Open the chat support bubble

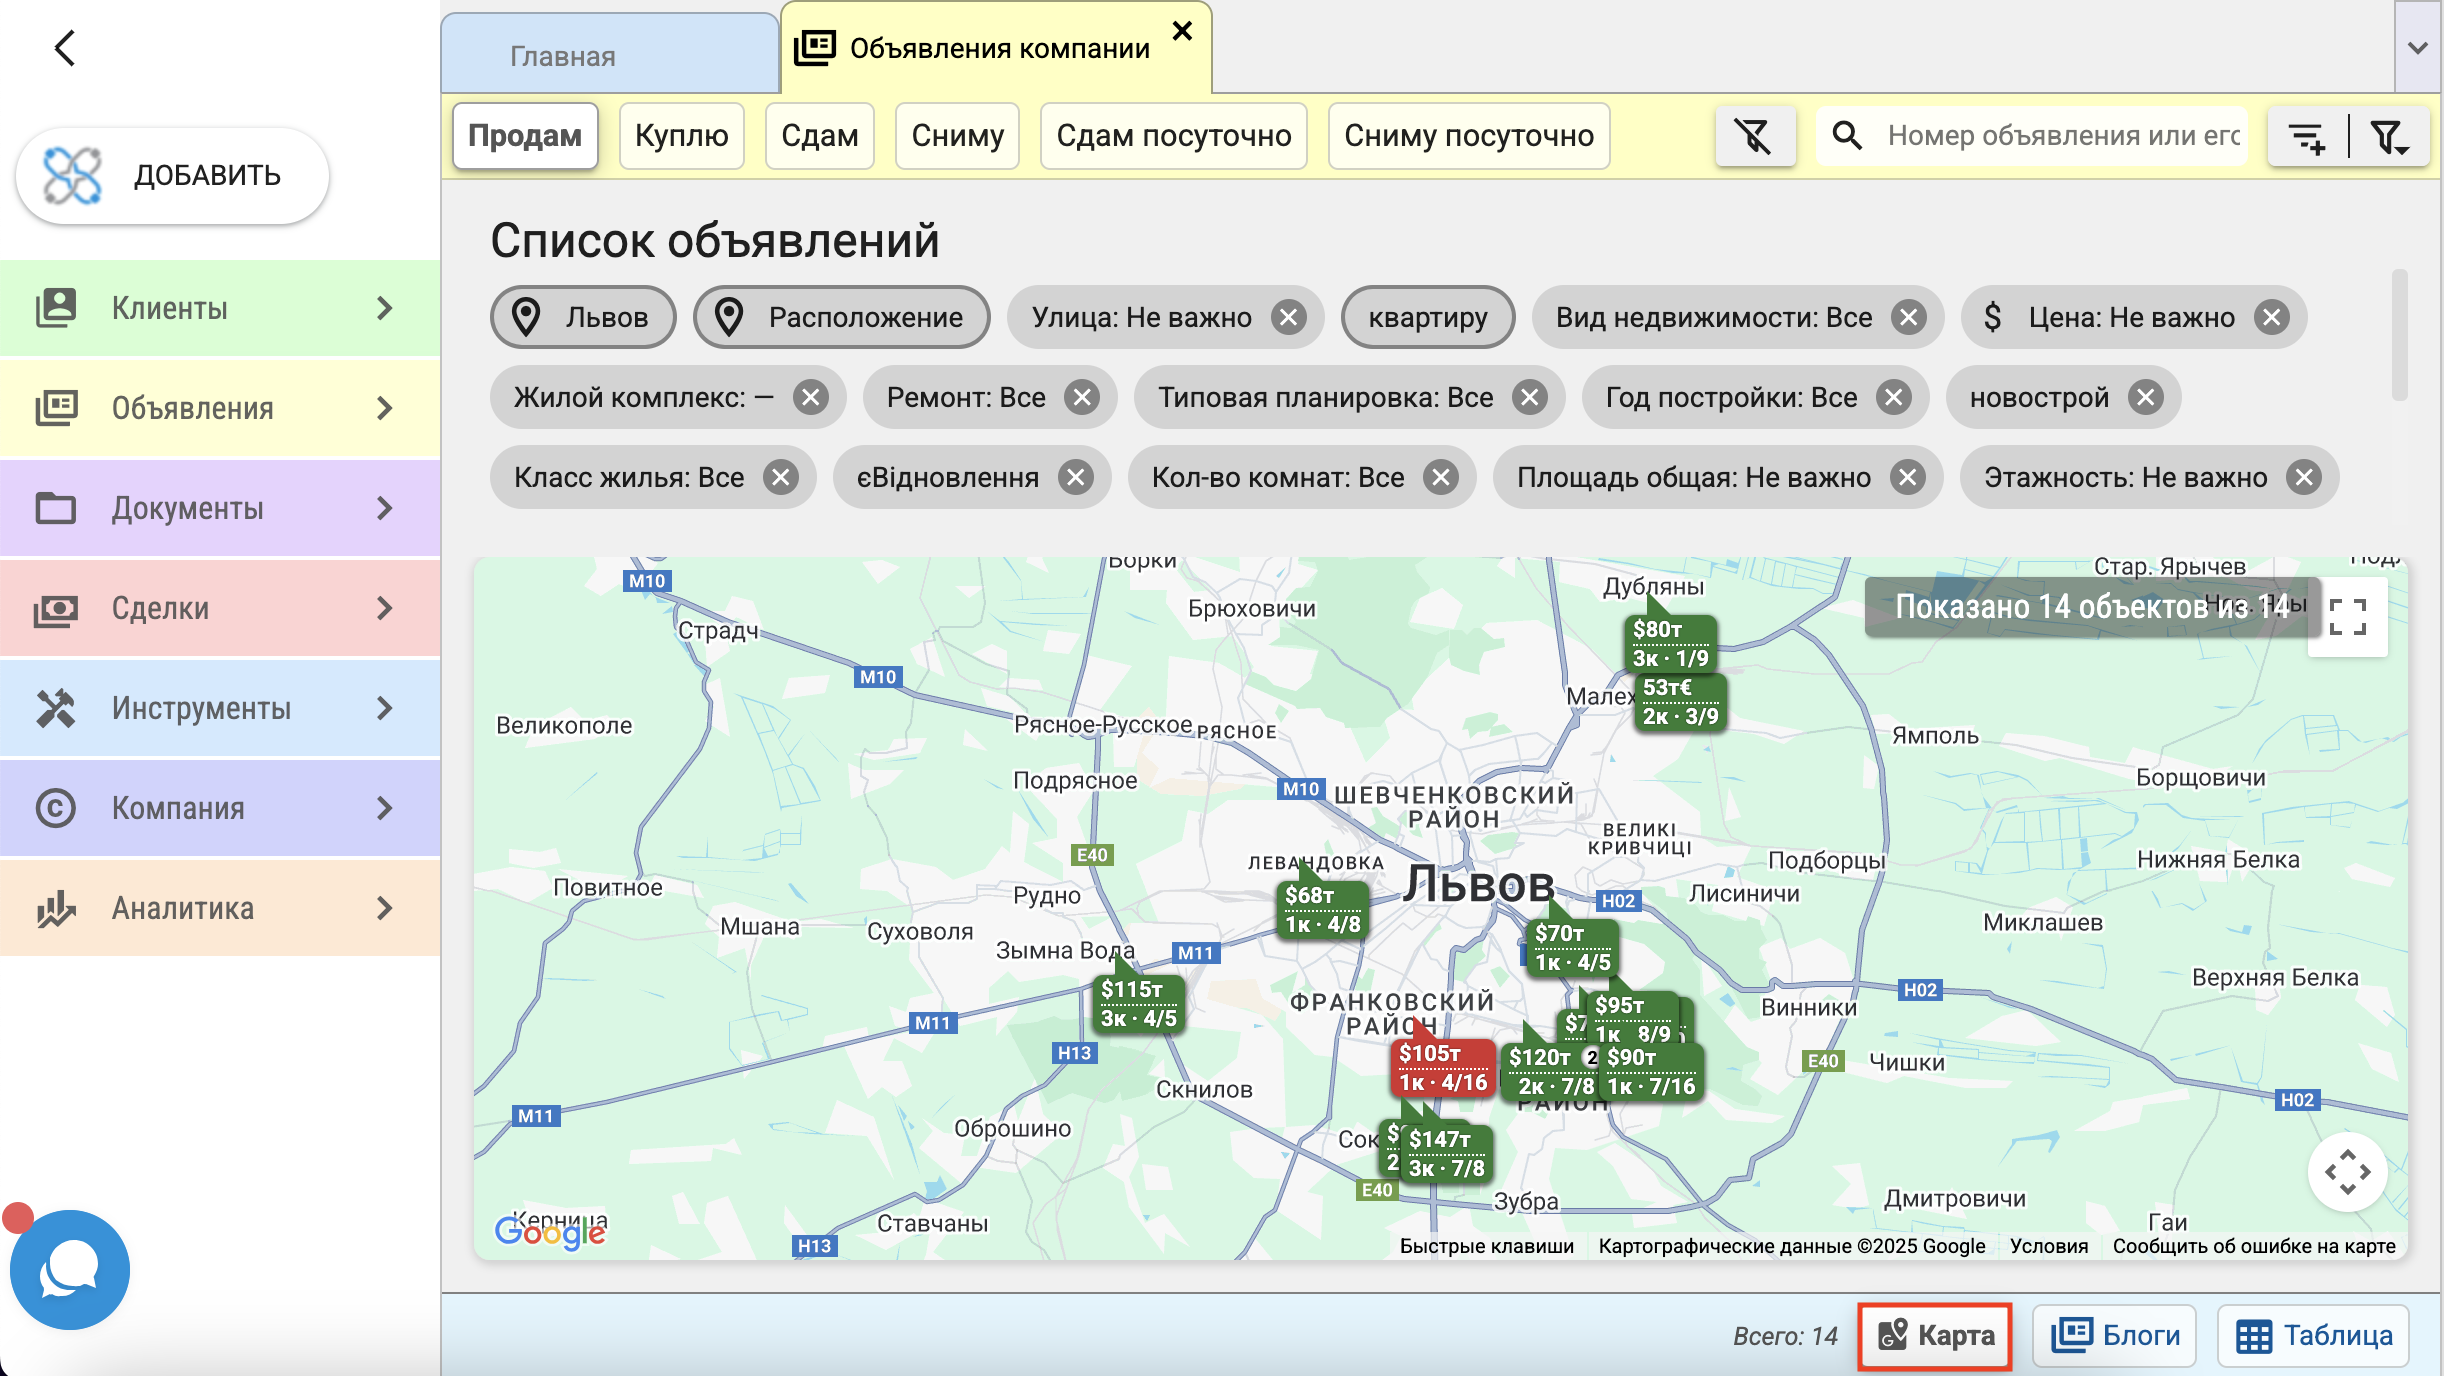pos(70,1270)
